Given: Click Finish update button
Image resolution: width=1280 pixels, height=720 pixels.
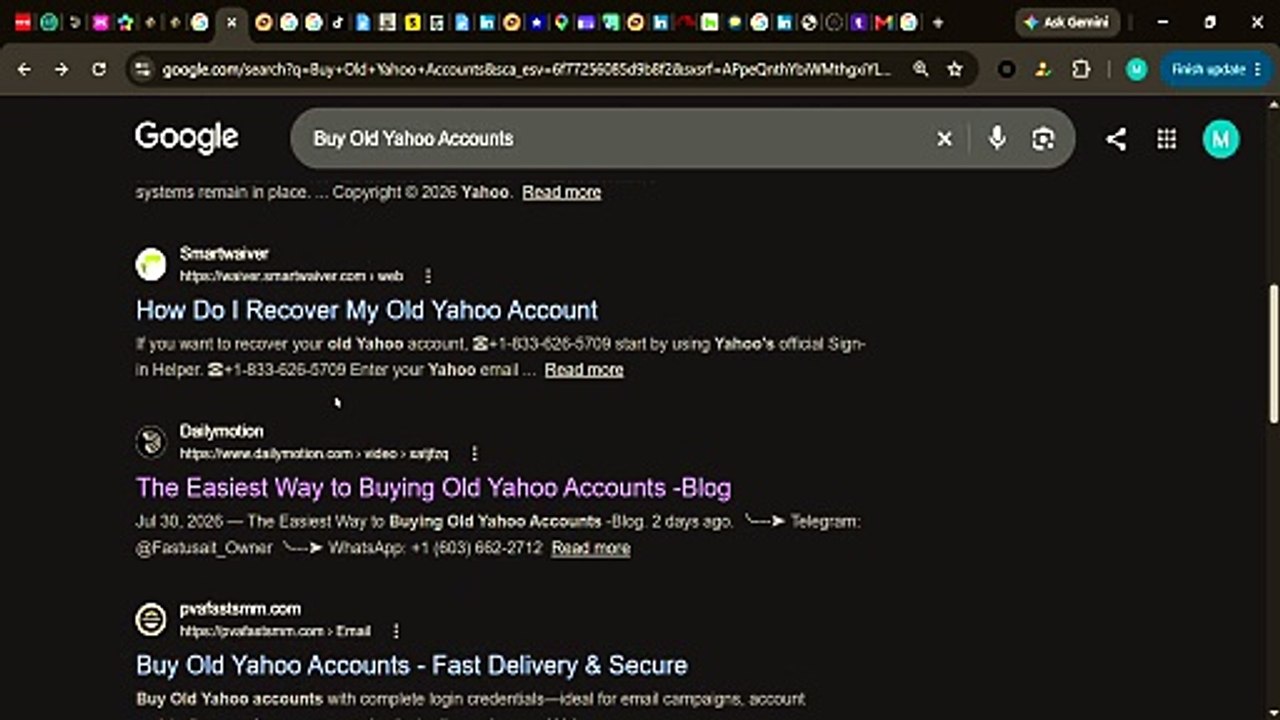Looking at the screenshot, I should (1216, 69).
